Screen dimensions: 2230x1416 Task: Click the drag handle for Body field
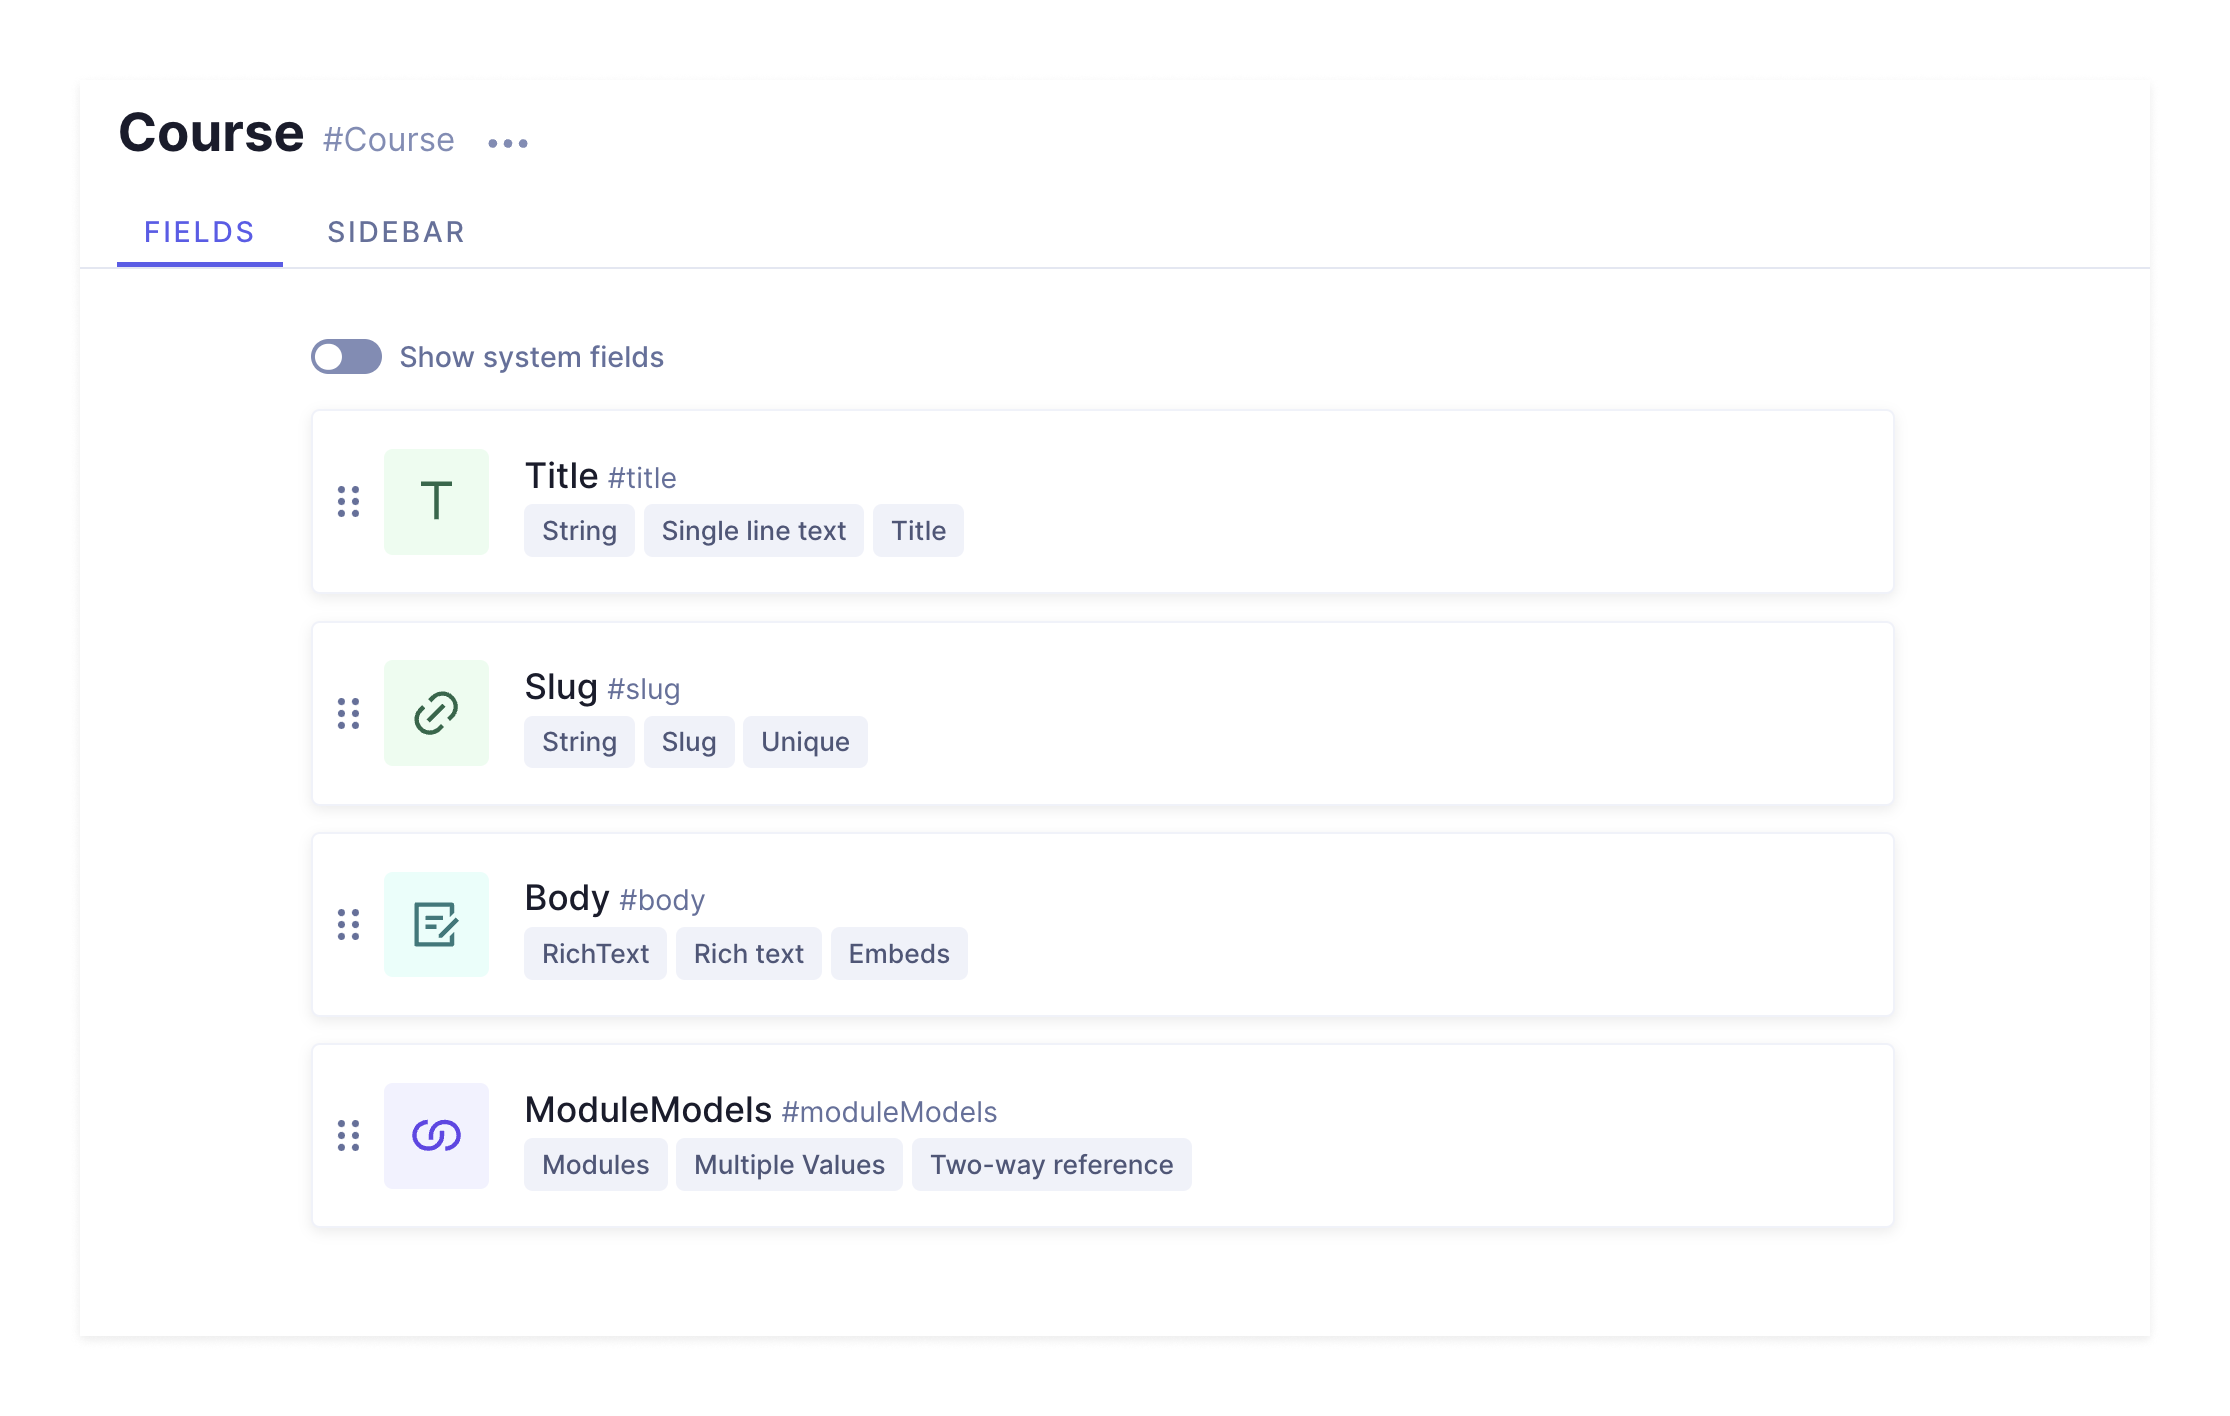coord(348,925)
